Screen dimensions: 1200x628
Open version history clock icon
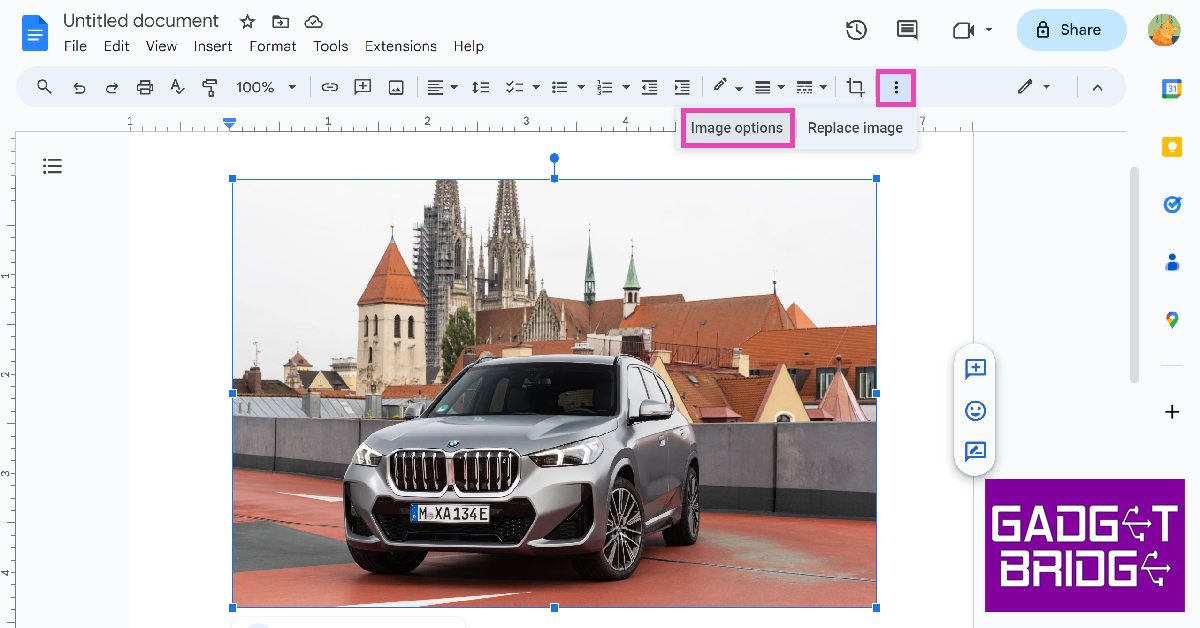tap(856, 30)
